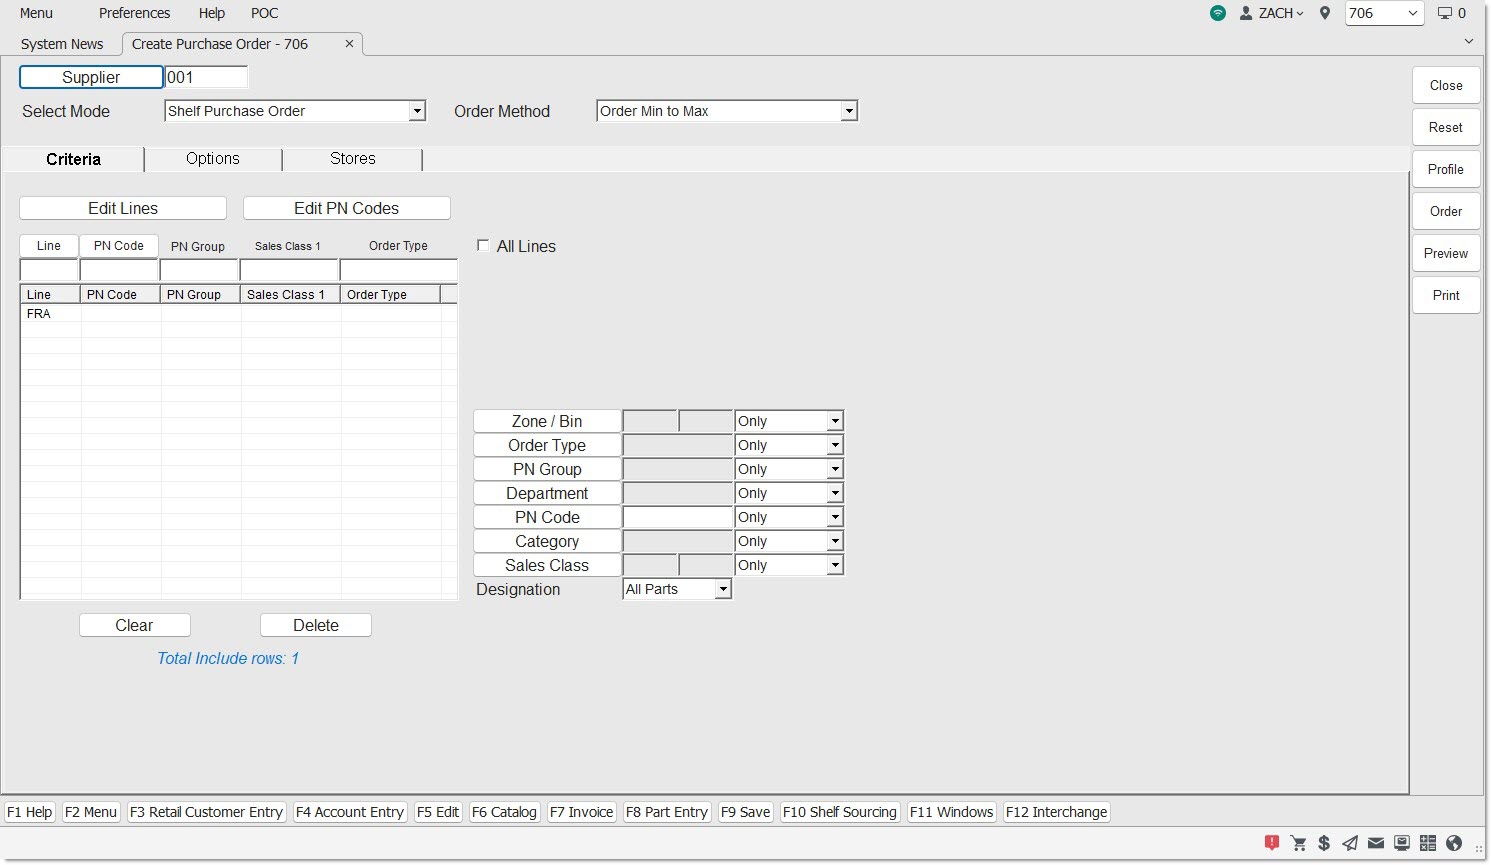Screen dimensions: 1491x865
Task: Click the dollar sign icon
Action: (1324, 843)
